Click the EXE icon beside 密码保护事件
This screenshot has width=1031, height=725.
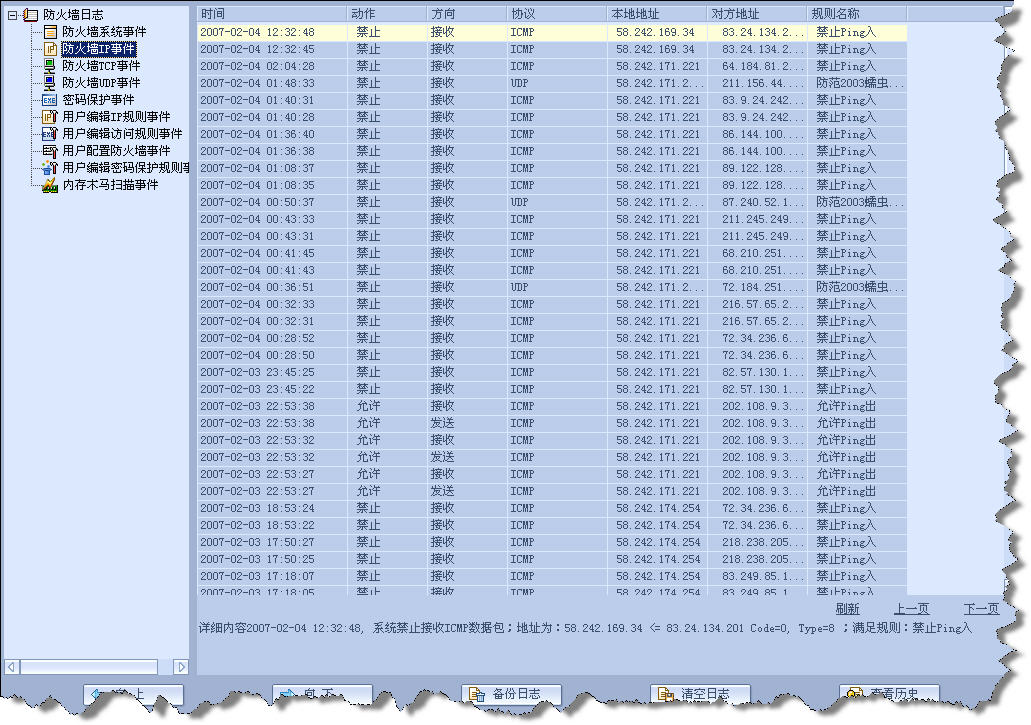click(x=49, y=100)
